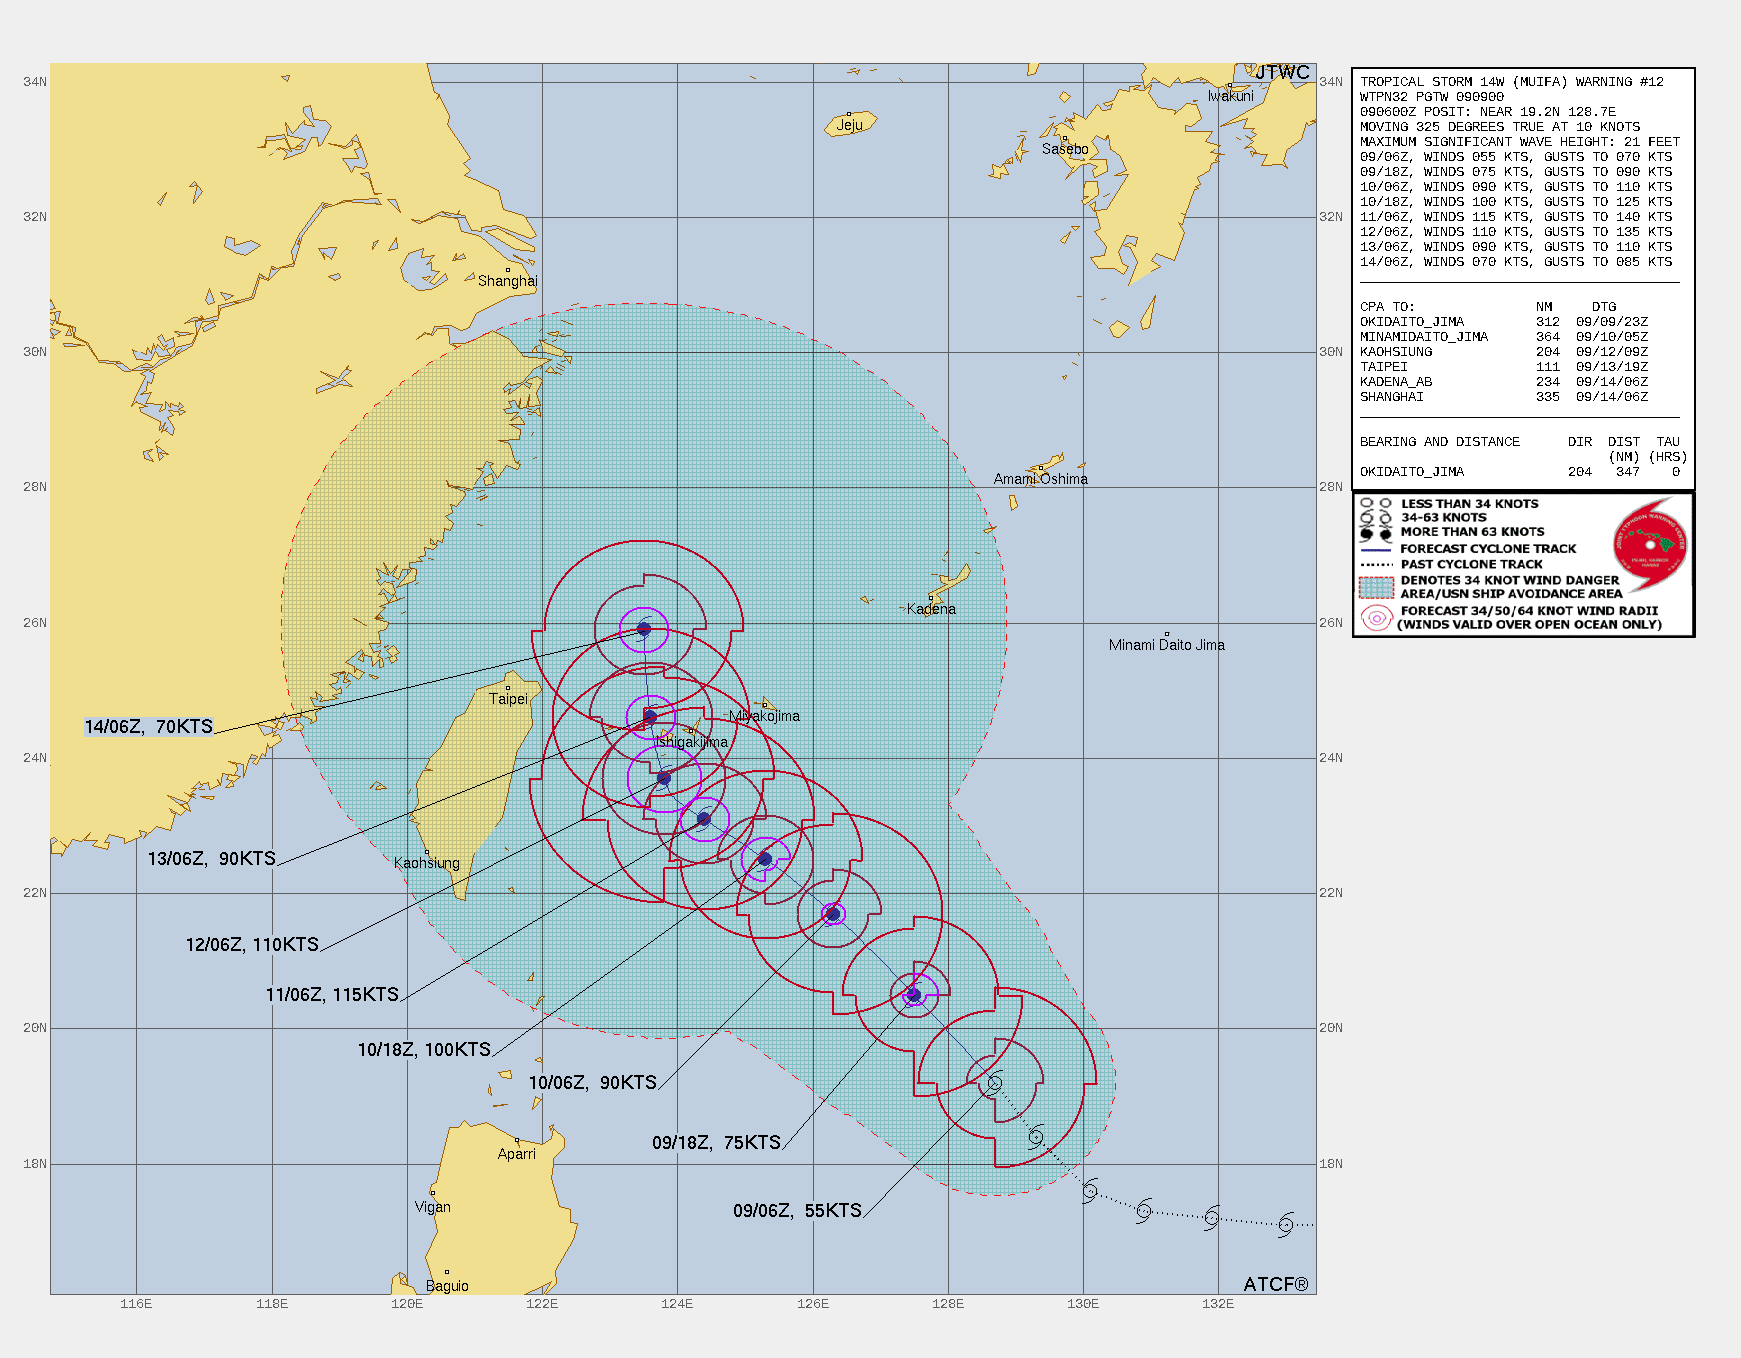The height and width of the screenshot is (1358, 1741).
Task: Click the 130E longitude axis label
Action: (1083, 1304)
